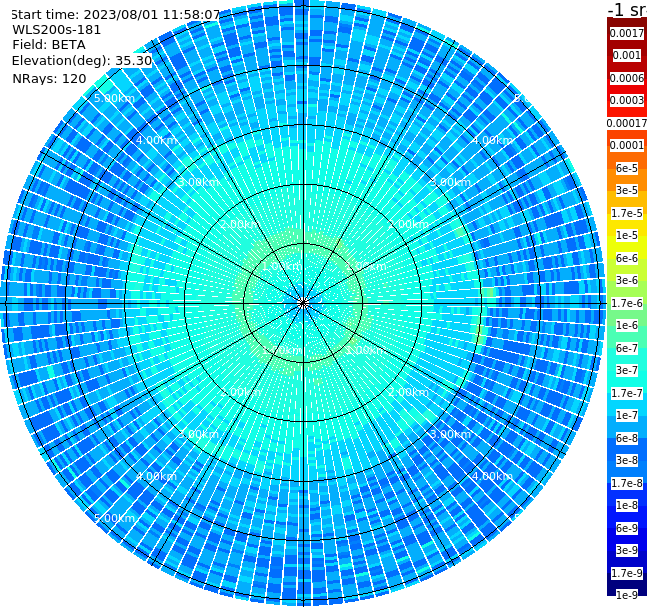The width and height of the screenshot is (647, 607).
Task: Select the 3e-7 colorbar value
Action: coord(627,370)
